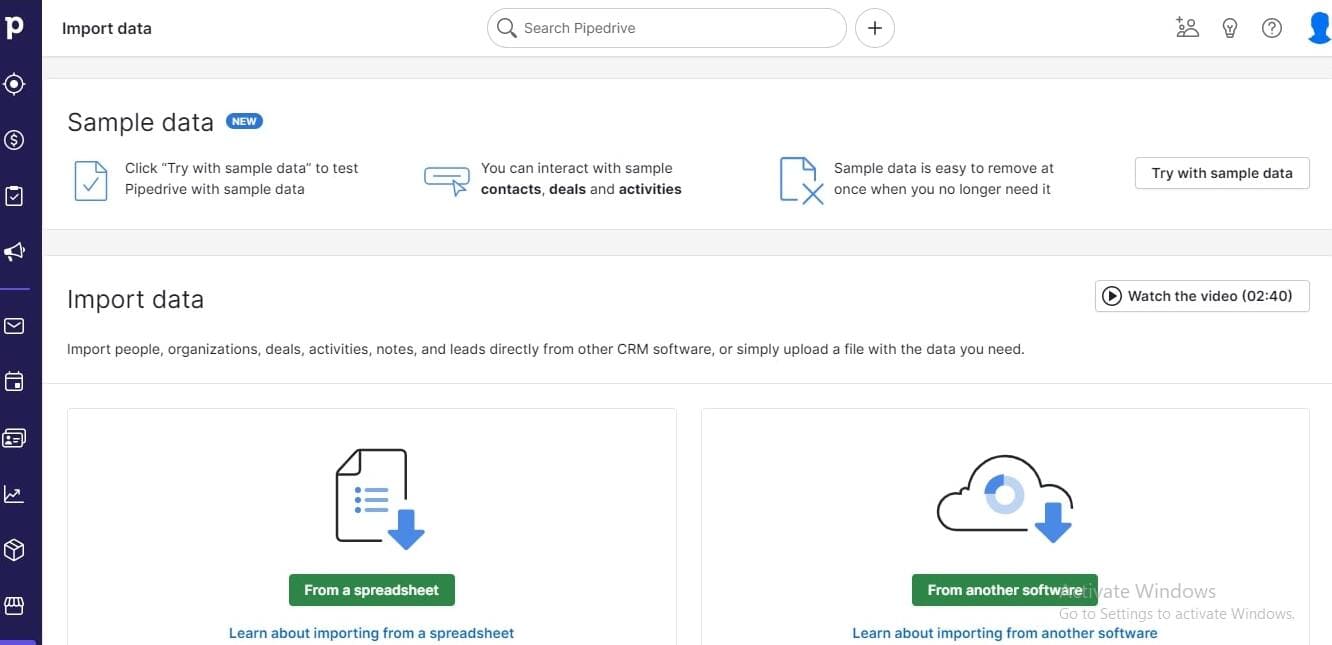The width and height of the screenshot is (1332, 645).
Task: Open the sales assistant lightbulb icon
Action: point(1230,28)
